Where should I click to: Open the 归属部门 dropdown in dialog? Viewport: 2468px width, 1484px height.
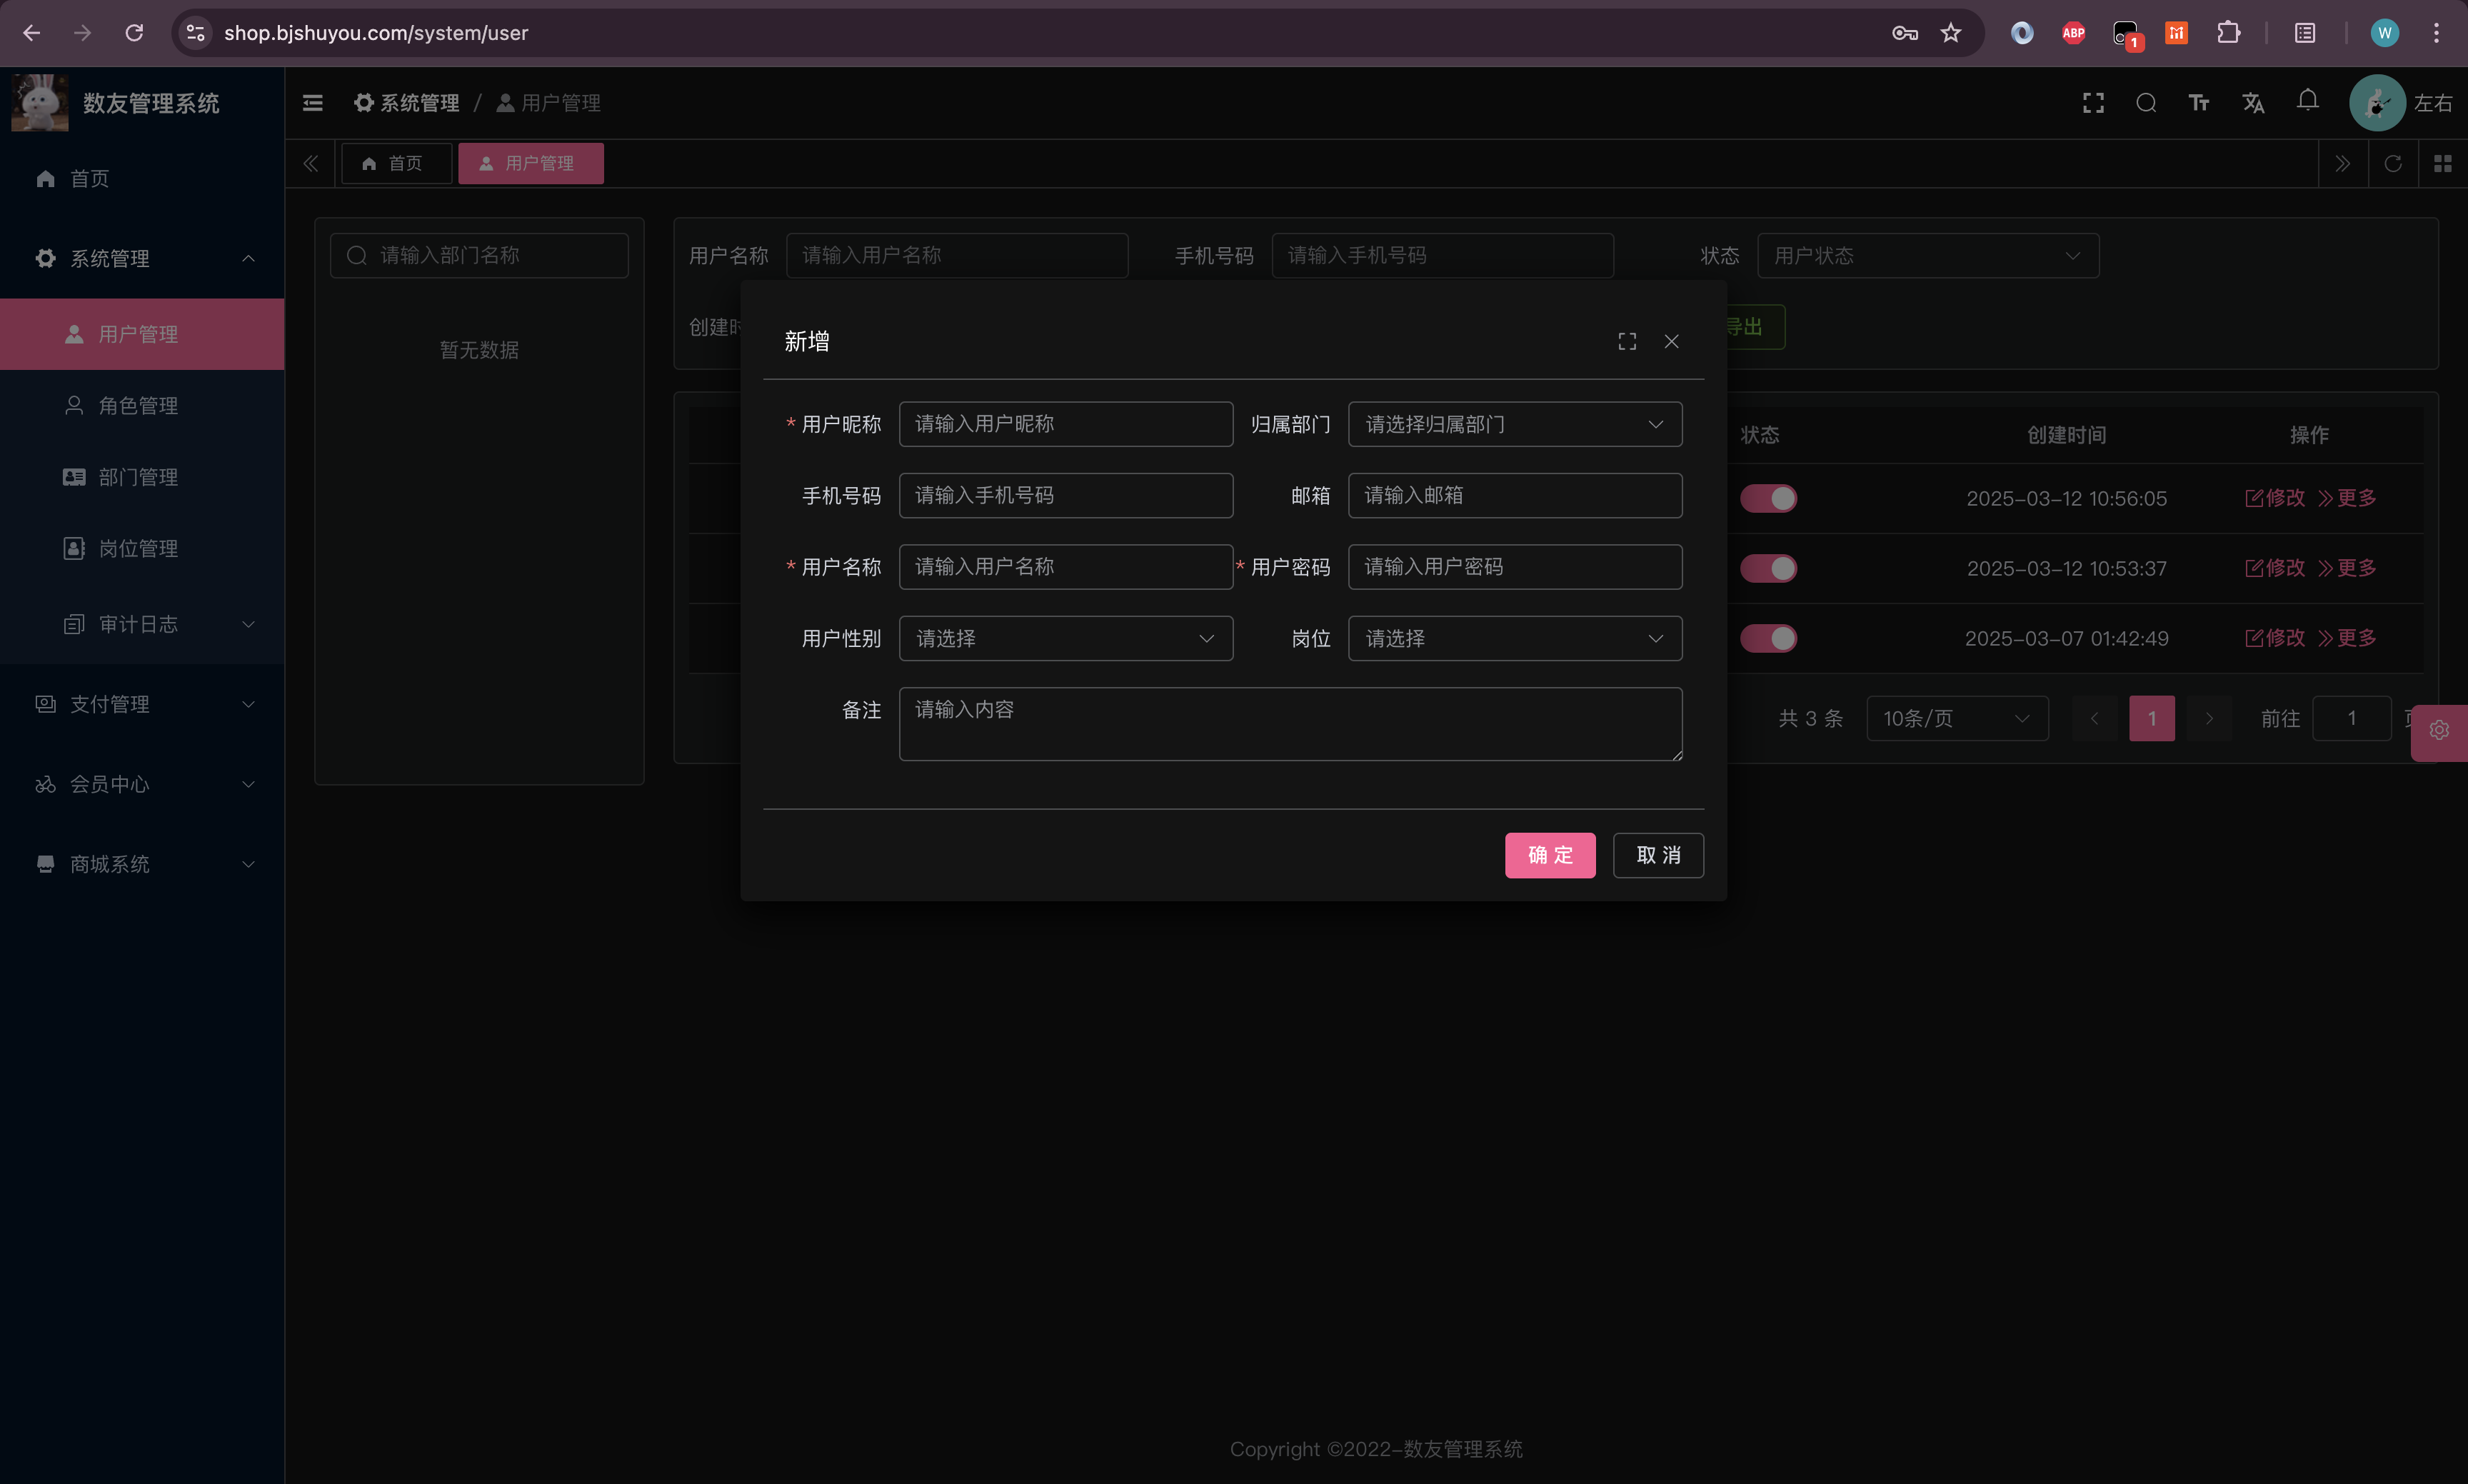click(1514, 424)
